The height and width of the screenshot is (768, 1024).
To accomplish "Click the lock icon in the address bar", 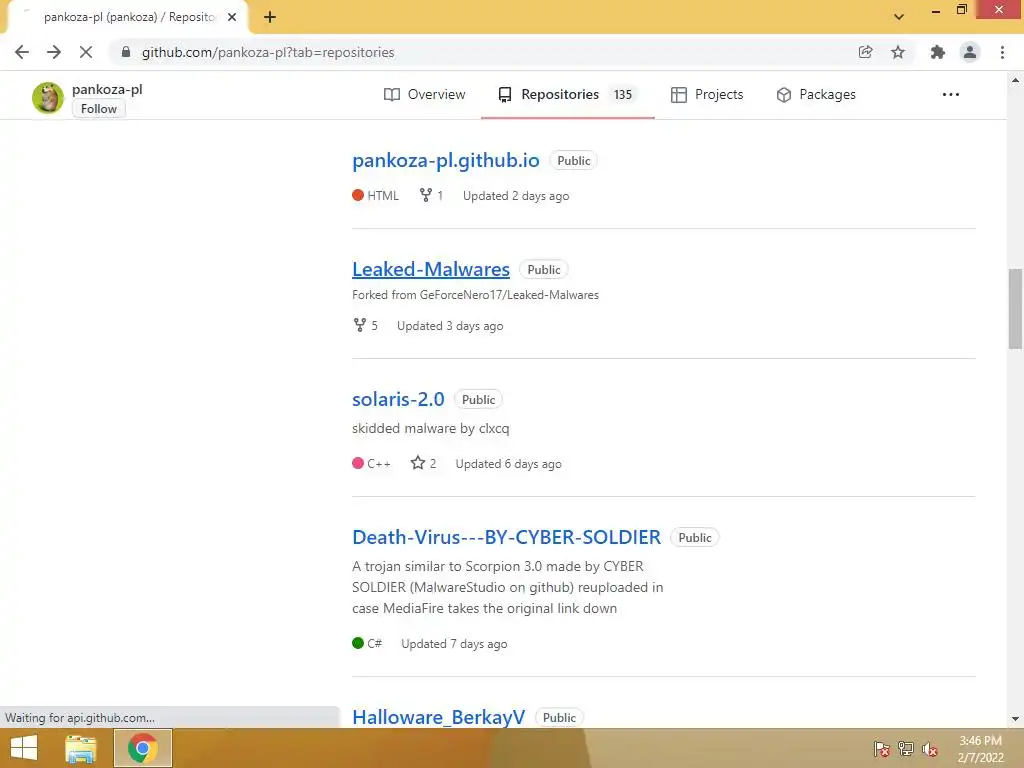I will coord(126,52).
